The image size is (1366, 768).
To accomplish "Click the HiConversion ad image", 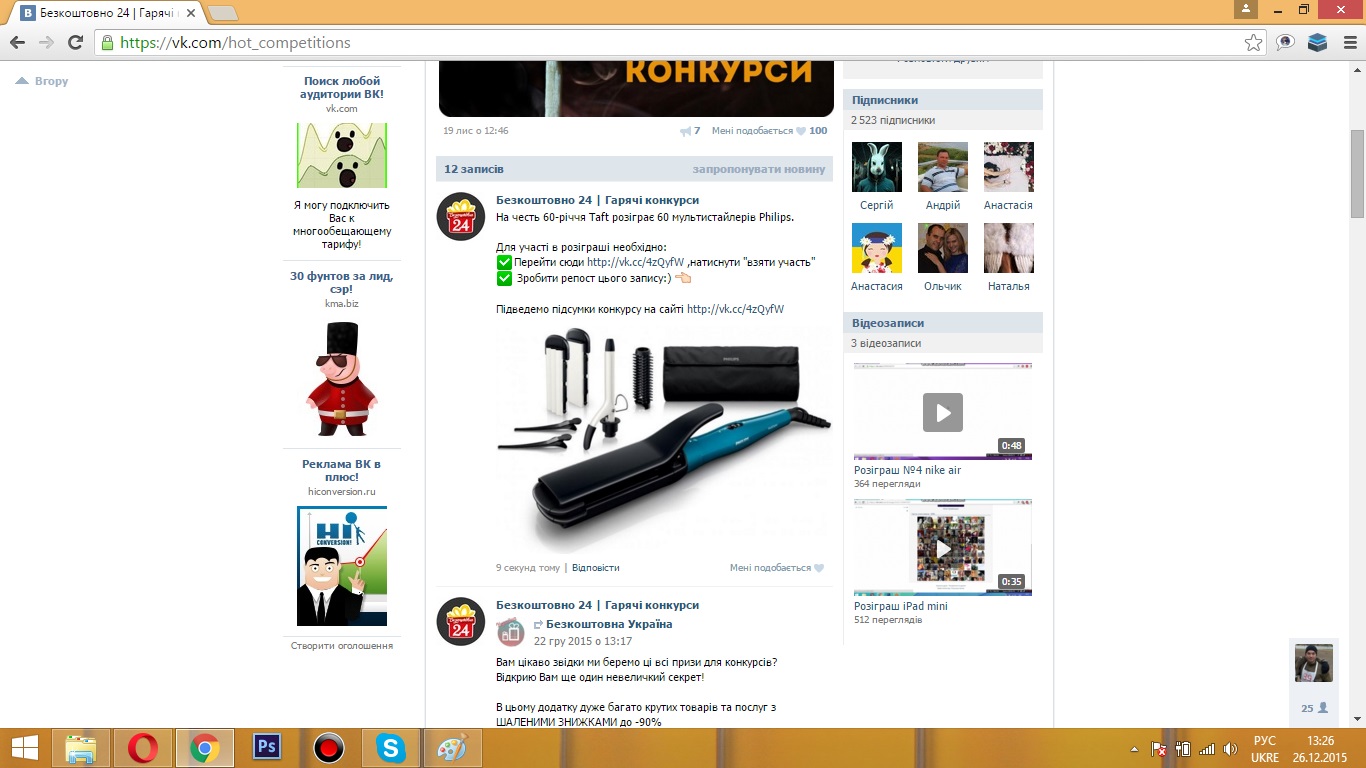I will click(342, 566).
